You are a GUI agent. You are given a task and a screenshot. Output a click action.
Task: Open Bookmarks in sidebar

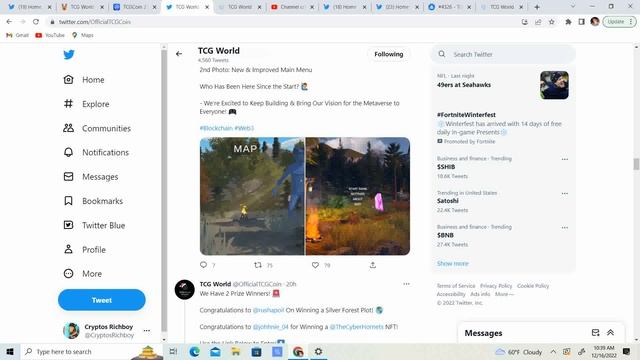[x=93, y=201]
